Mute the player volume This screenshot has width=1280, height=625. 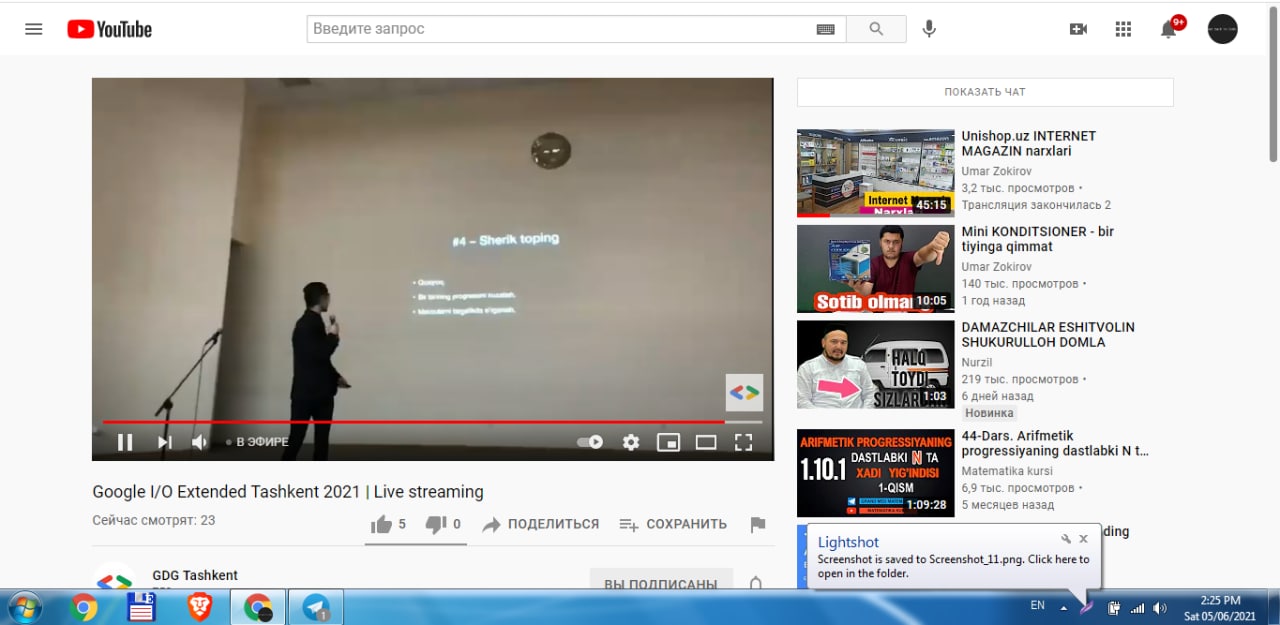click(200, 442)
